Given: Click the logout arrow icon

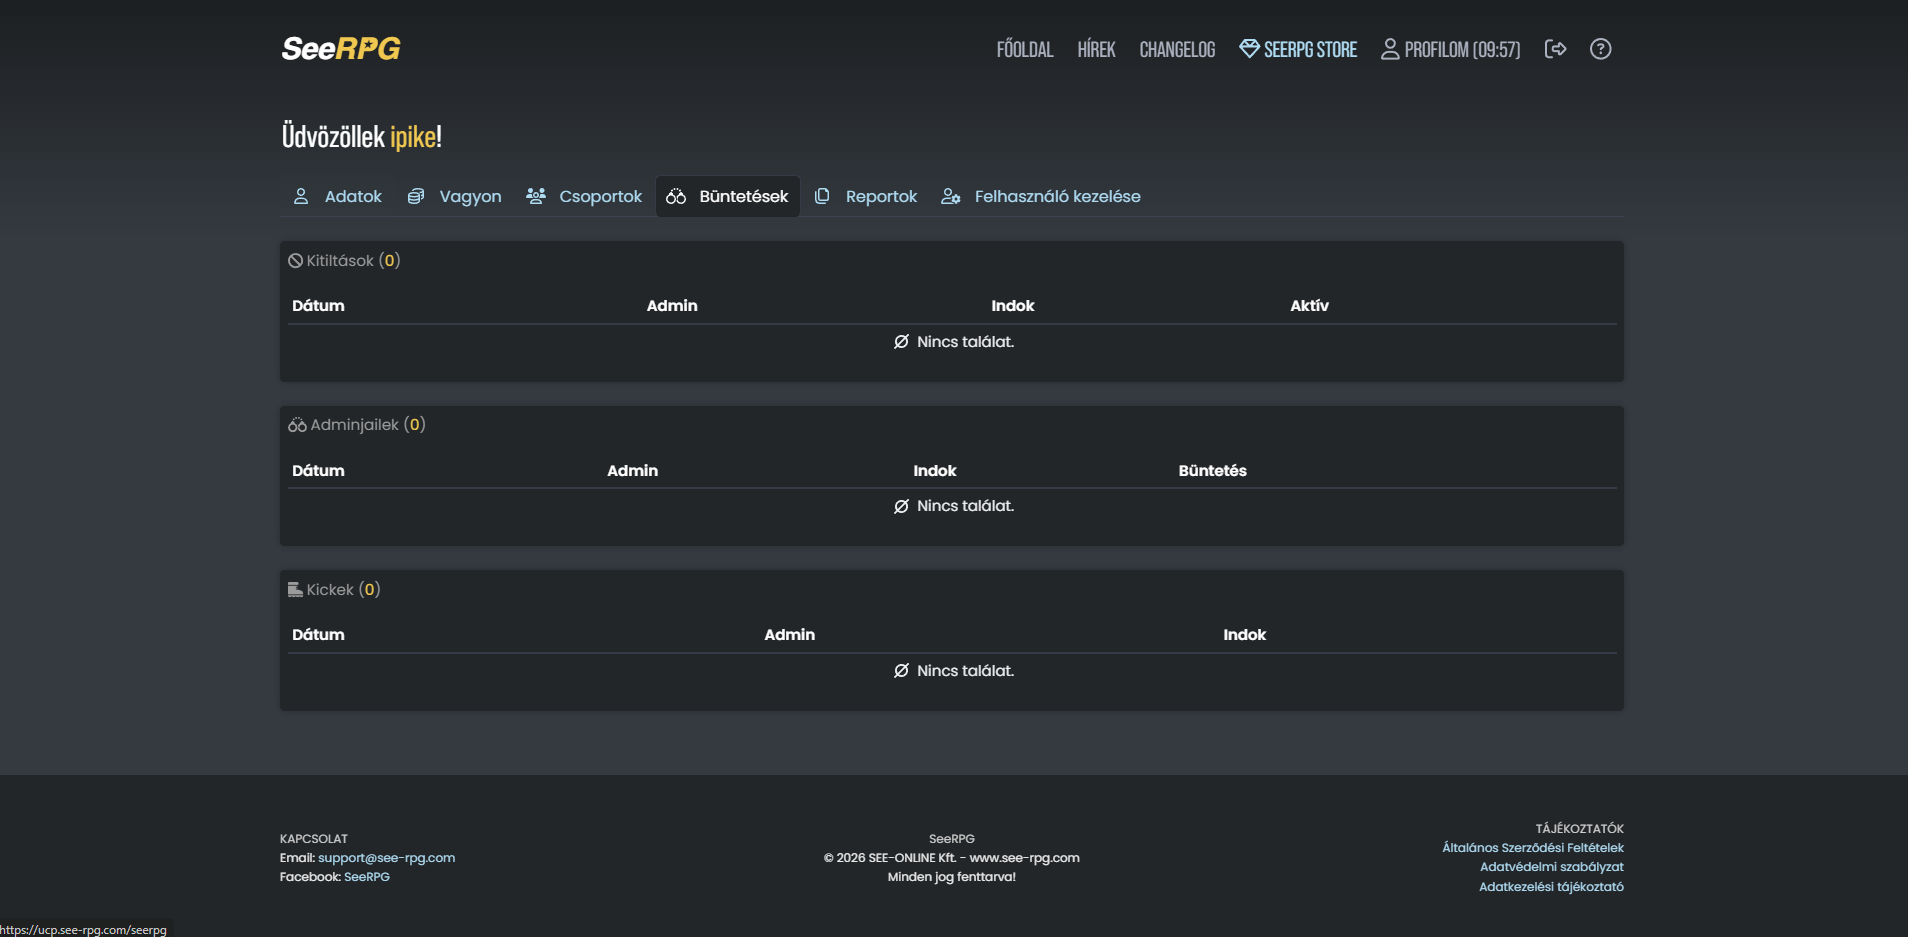Looking at the screenshot, I should (1555, 49).
